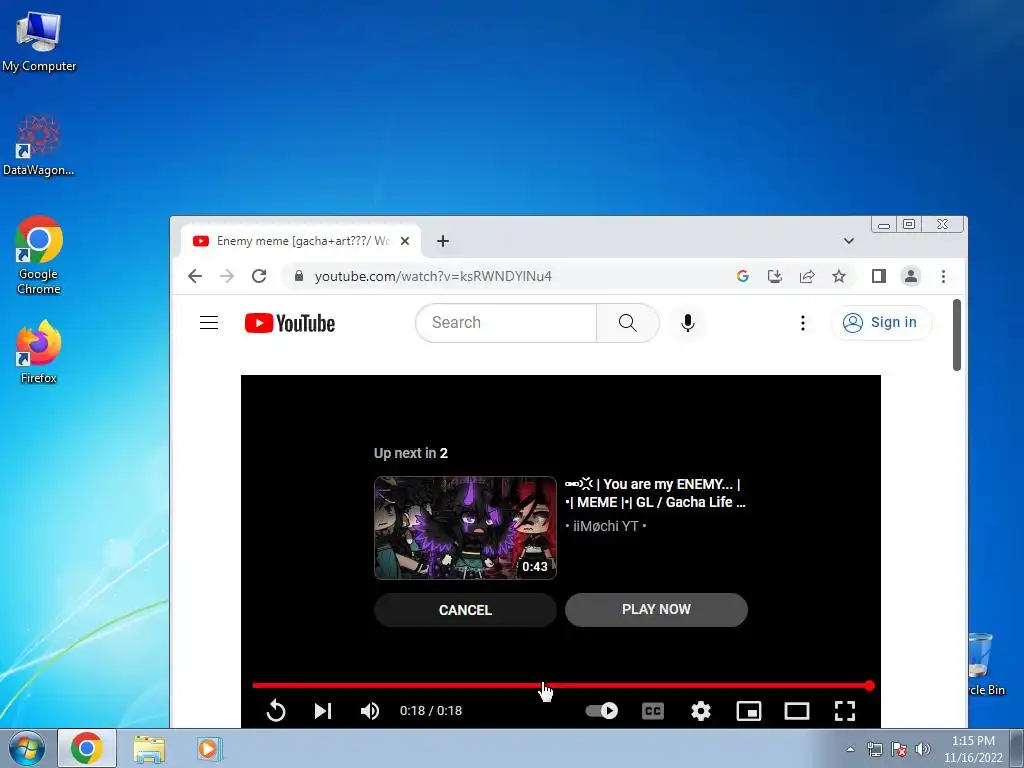This screenshot has width=1024, height=768.
Task: Go forward in Chrome
Action: coord(227,276)
